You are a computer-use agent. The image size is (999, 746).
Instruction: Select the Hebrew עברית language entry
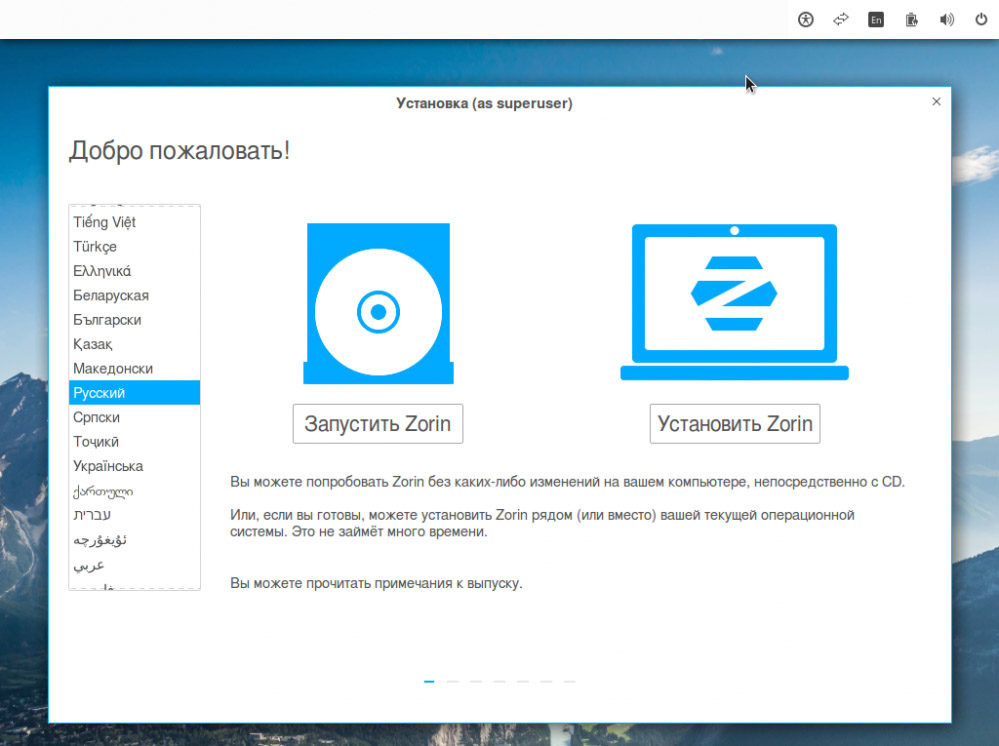coord(134,515)
